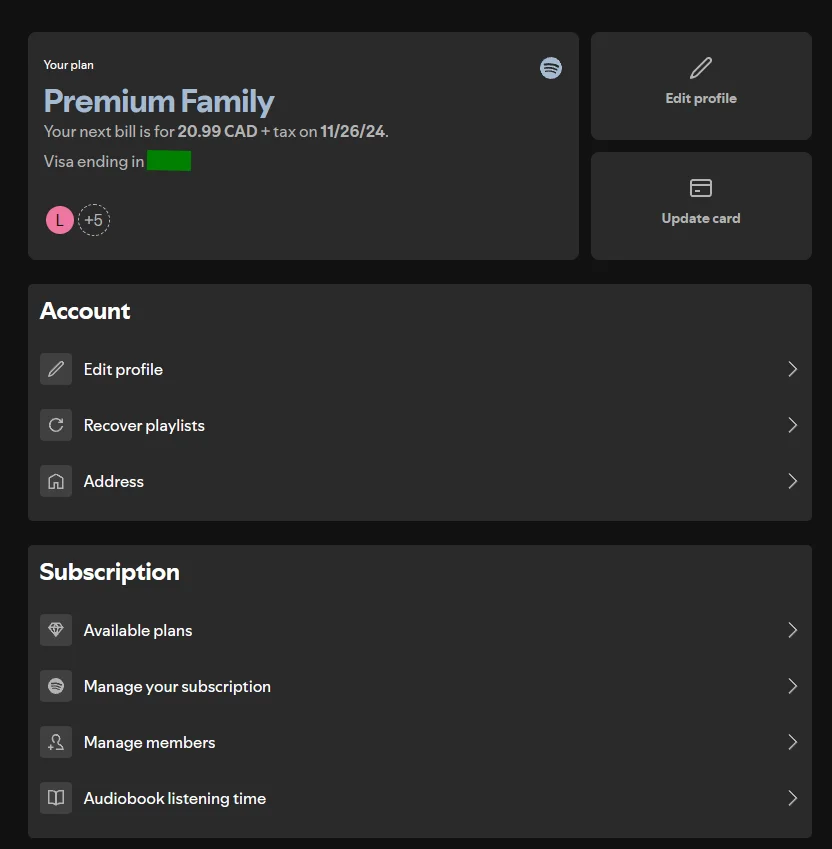
Task: Click the diamond icon beside Available plans
Action: [x=56, y=630]
